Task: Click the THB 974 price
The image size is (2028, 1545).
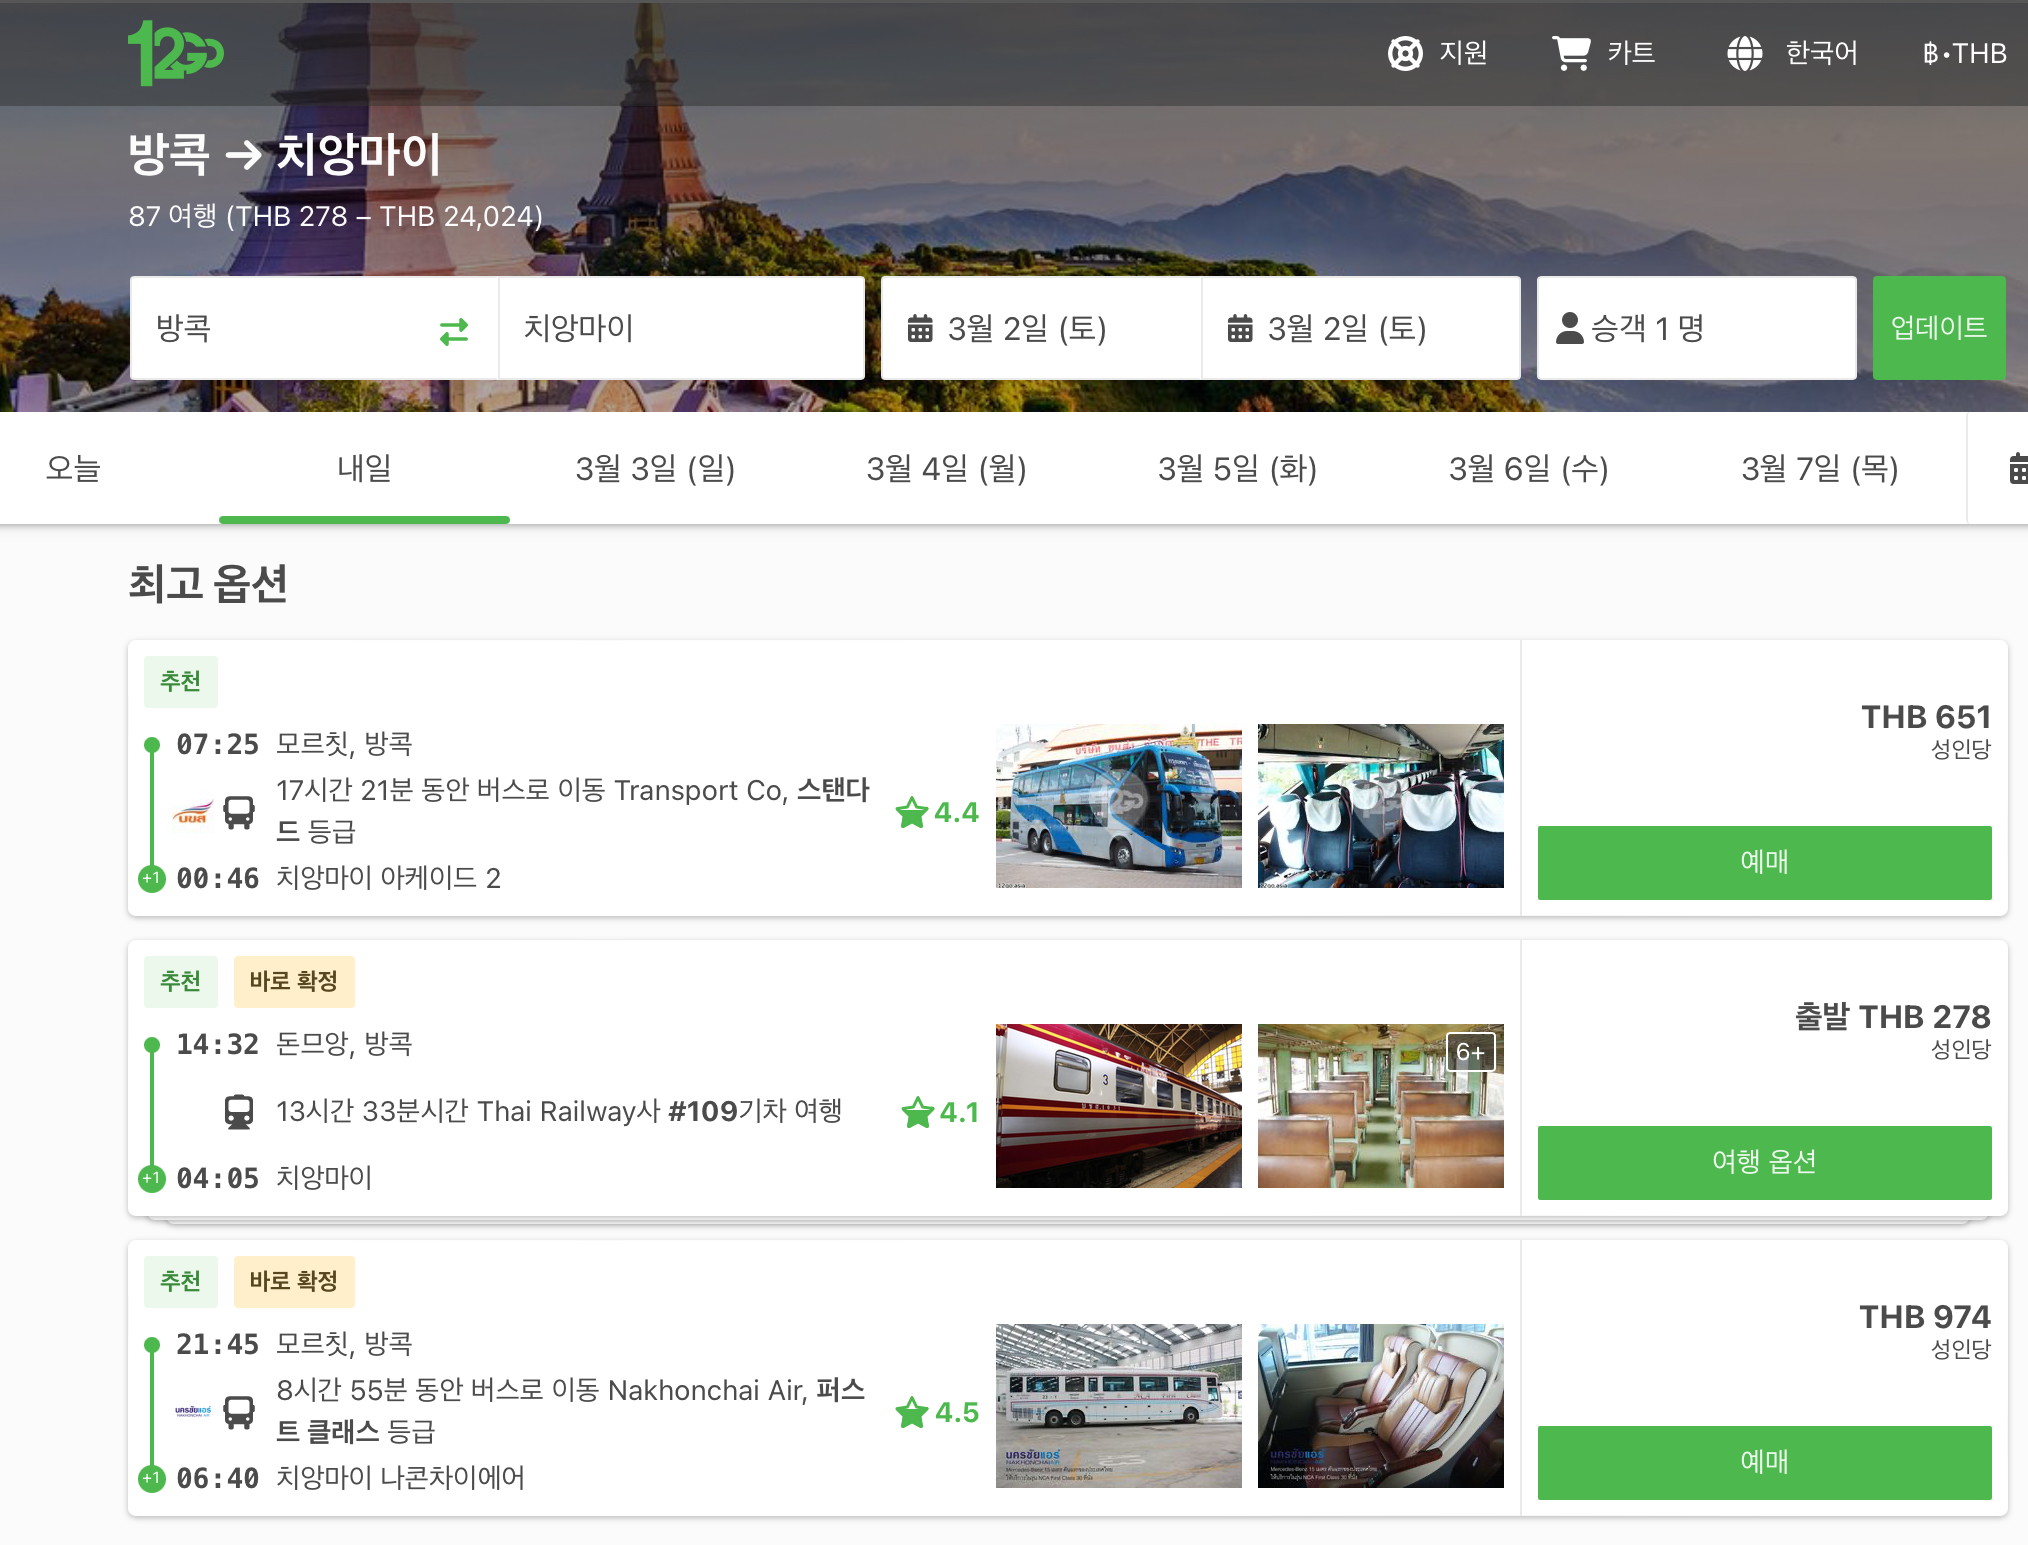Action: click(1926, 1317)
